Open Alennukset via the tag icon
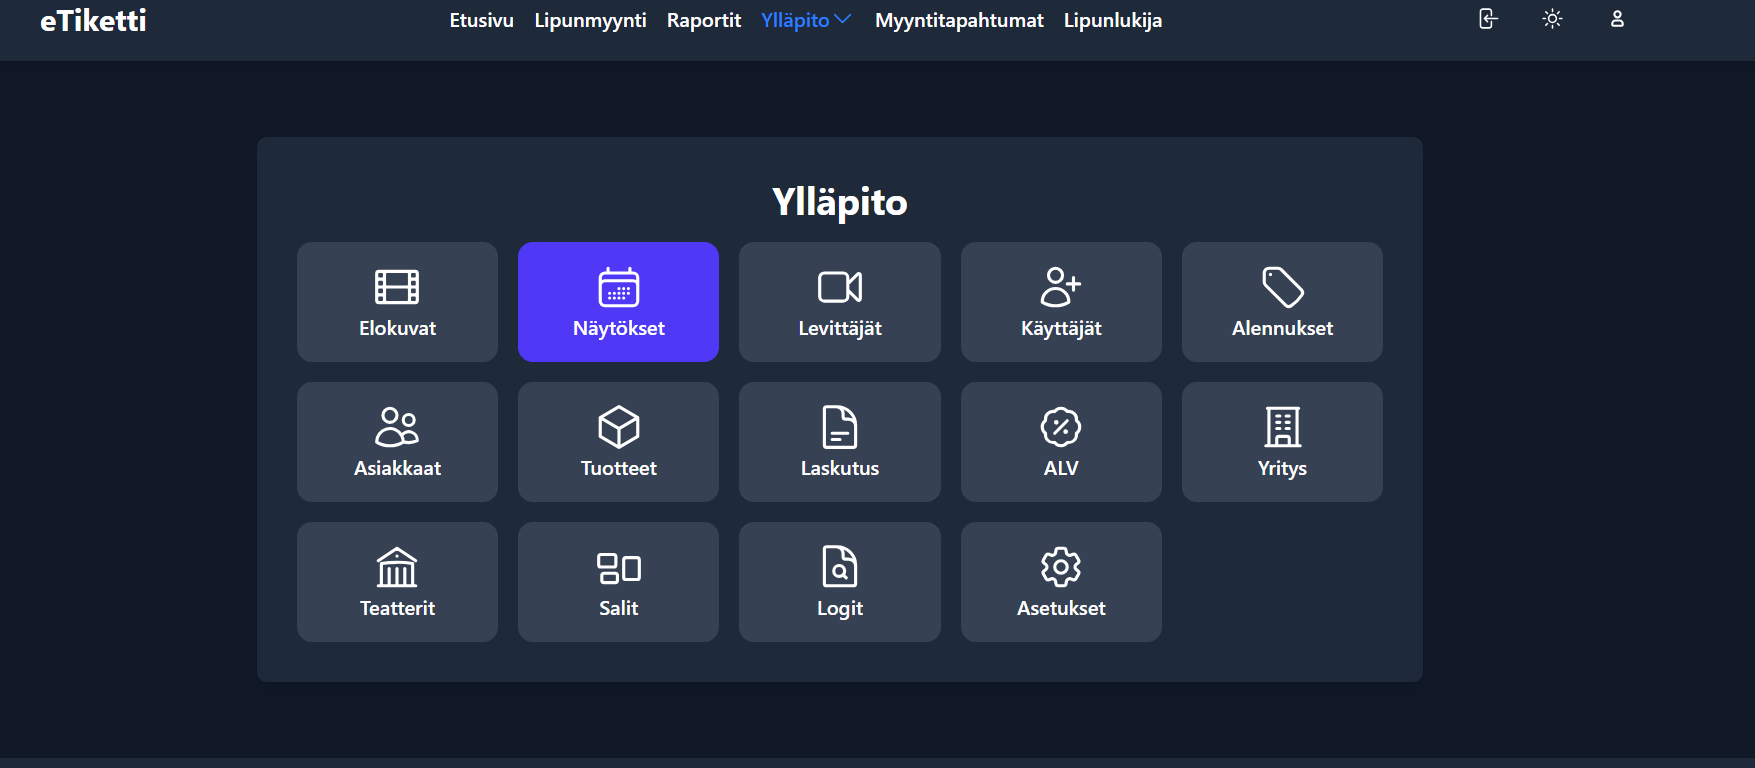Image resolution: width=1755 pixels, height=768 pixels. 1282,287
